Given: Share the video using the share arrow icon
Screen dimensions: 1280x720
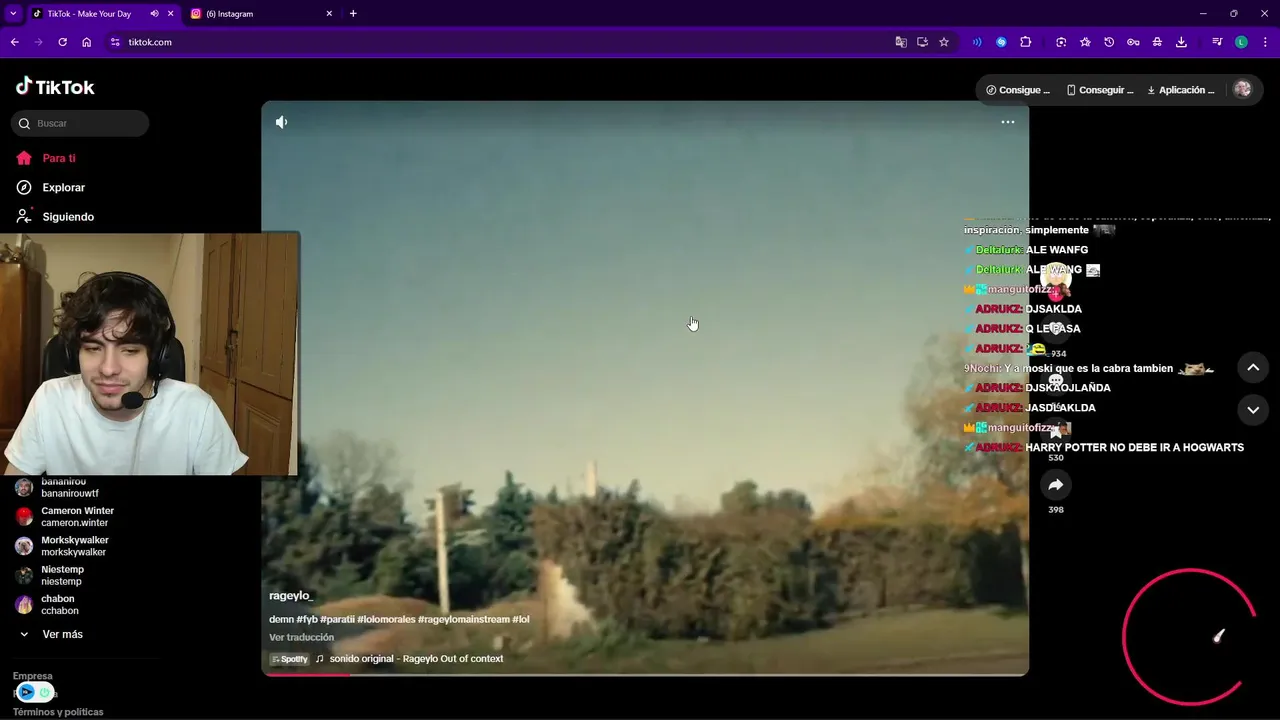Looking at the screenshot, I should coord(1056,485).
